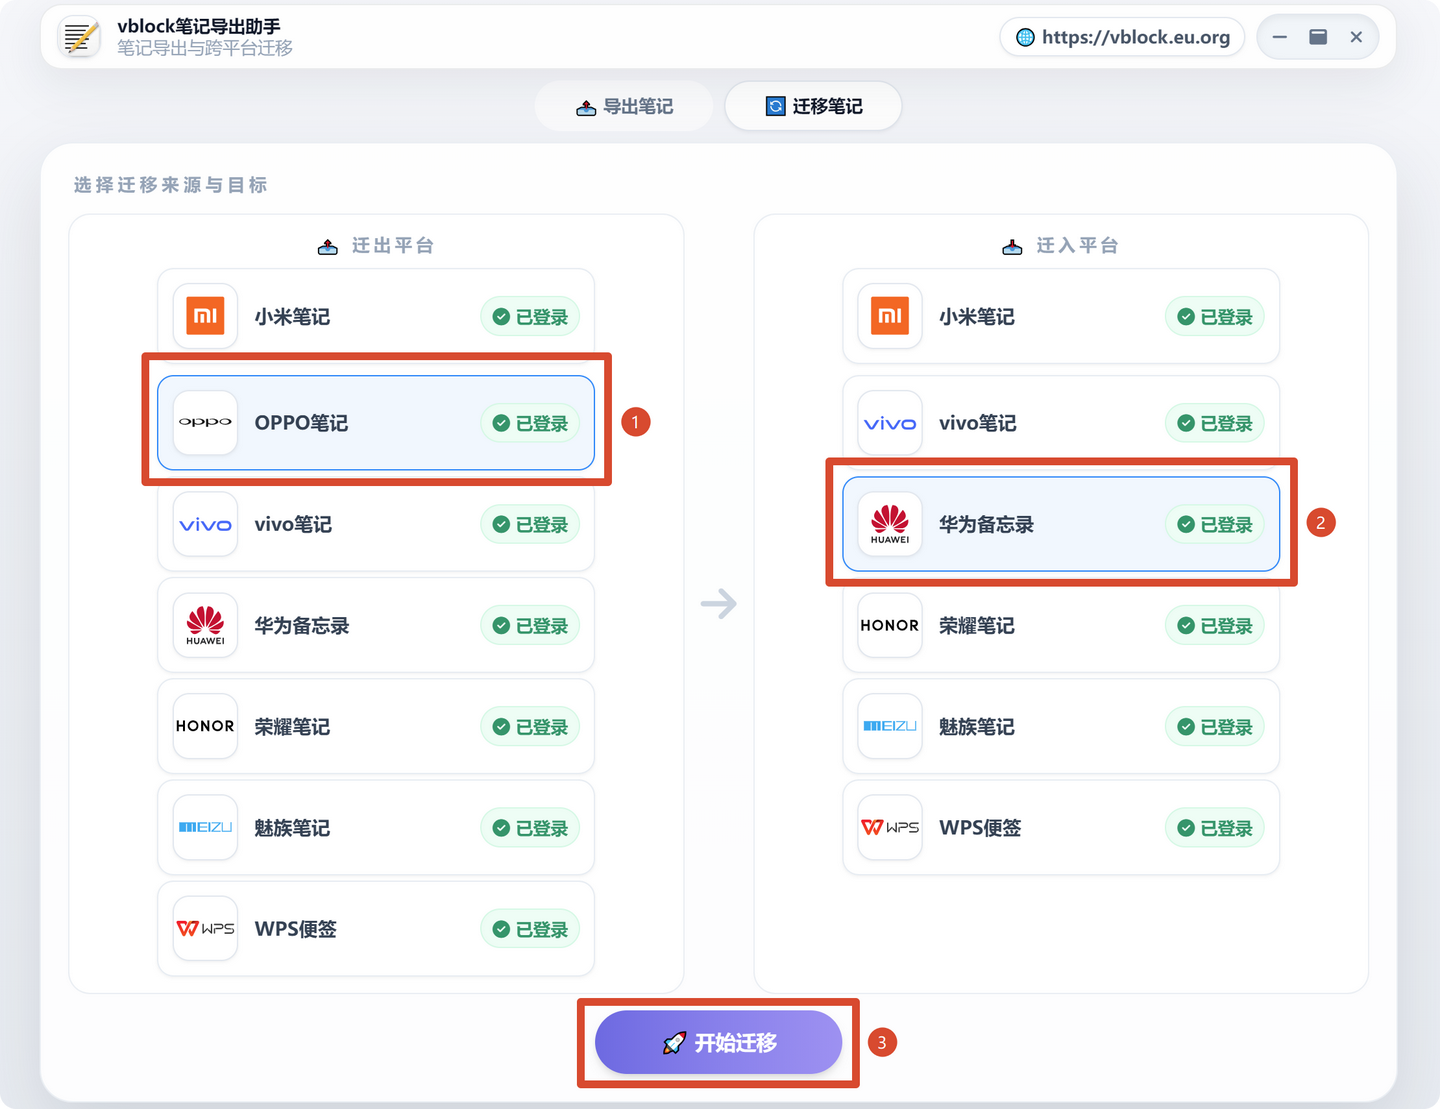Click the upload tray icon in 导出笔记 tab

click(586, 107)
